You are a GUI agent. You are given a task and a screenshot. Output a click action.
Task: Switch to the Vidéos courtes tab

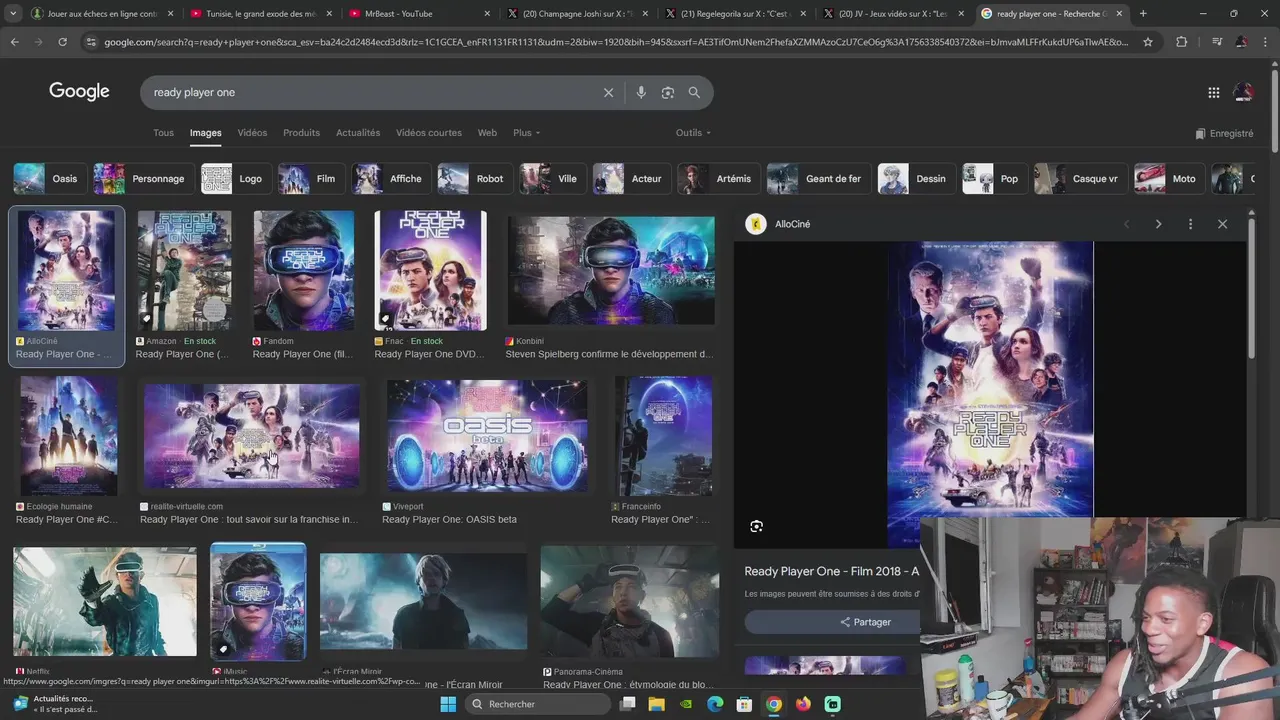pos(429,133)
